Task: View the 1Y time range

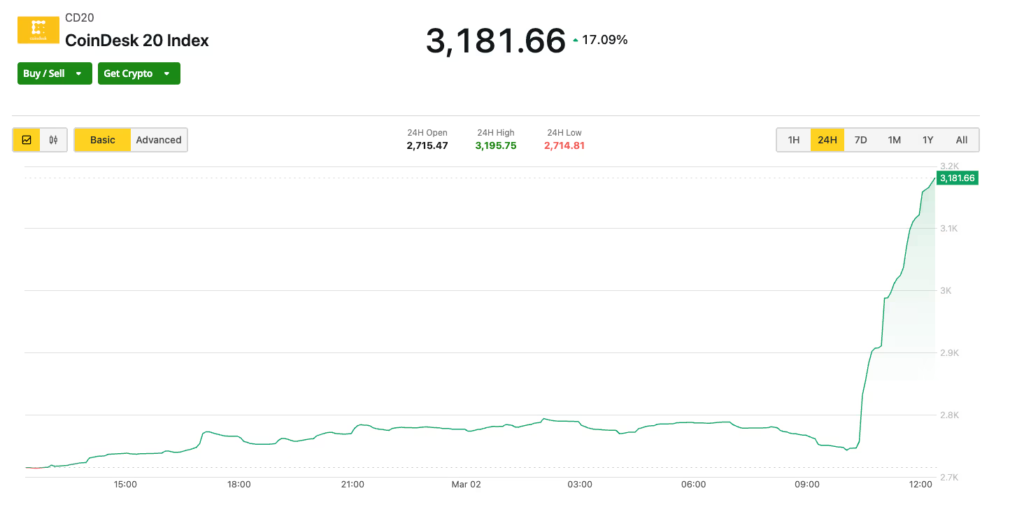Action: point(928,140)
